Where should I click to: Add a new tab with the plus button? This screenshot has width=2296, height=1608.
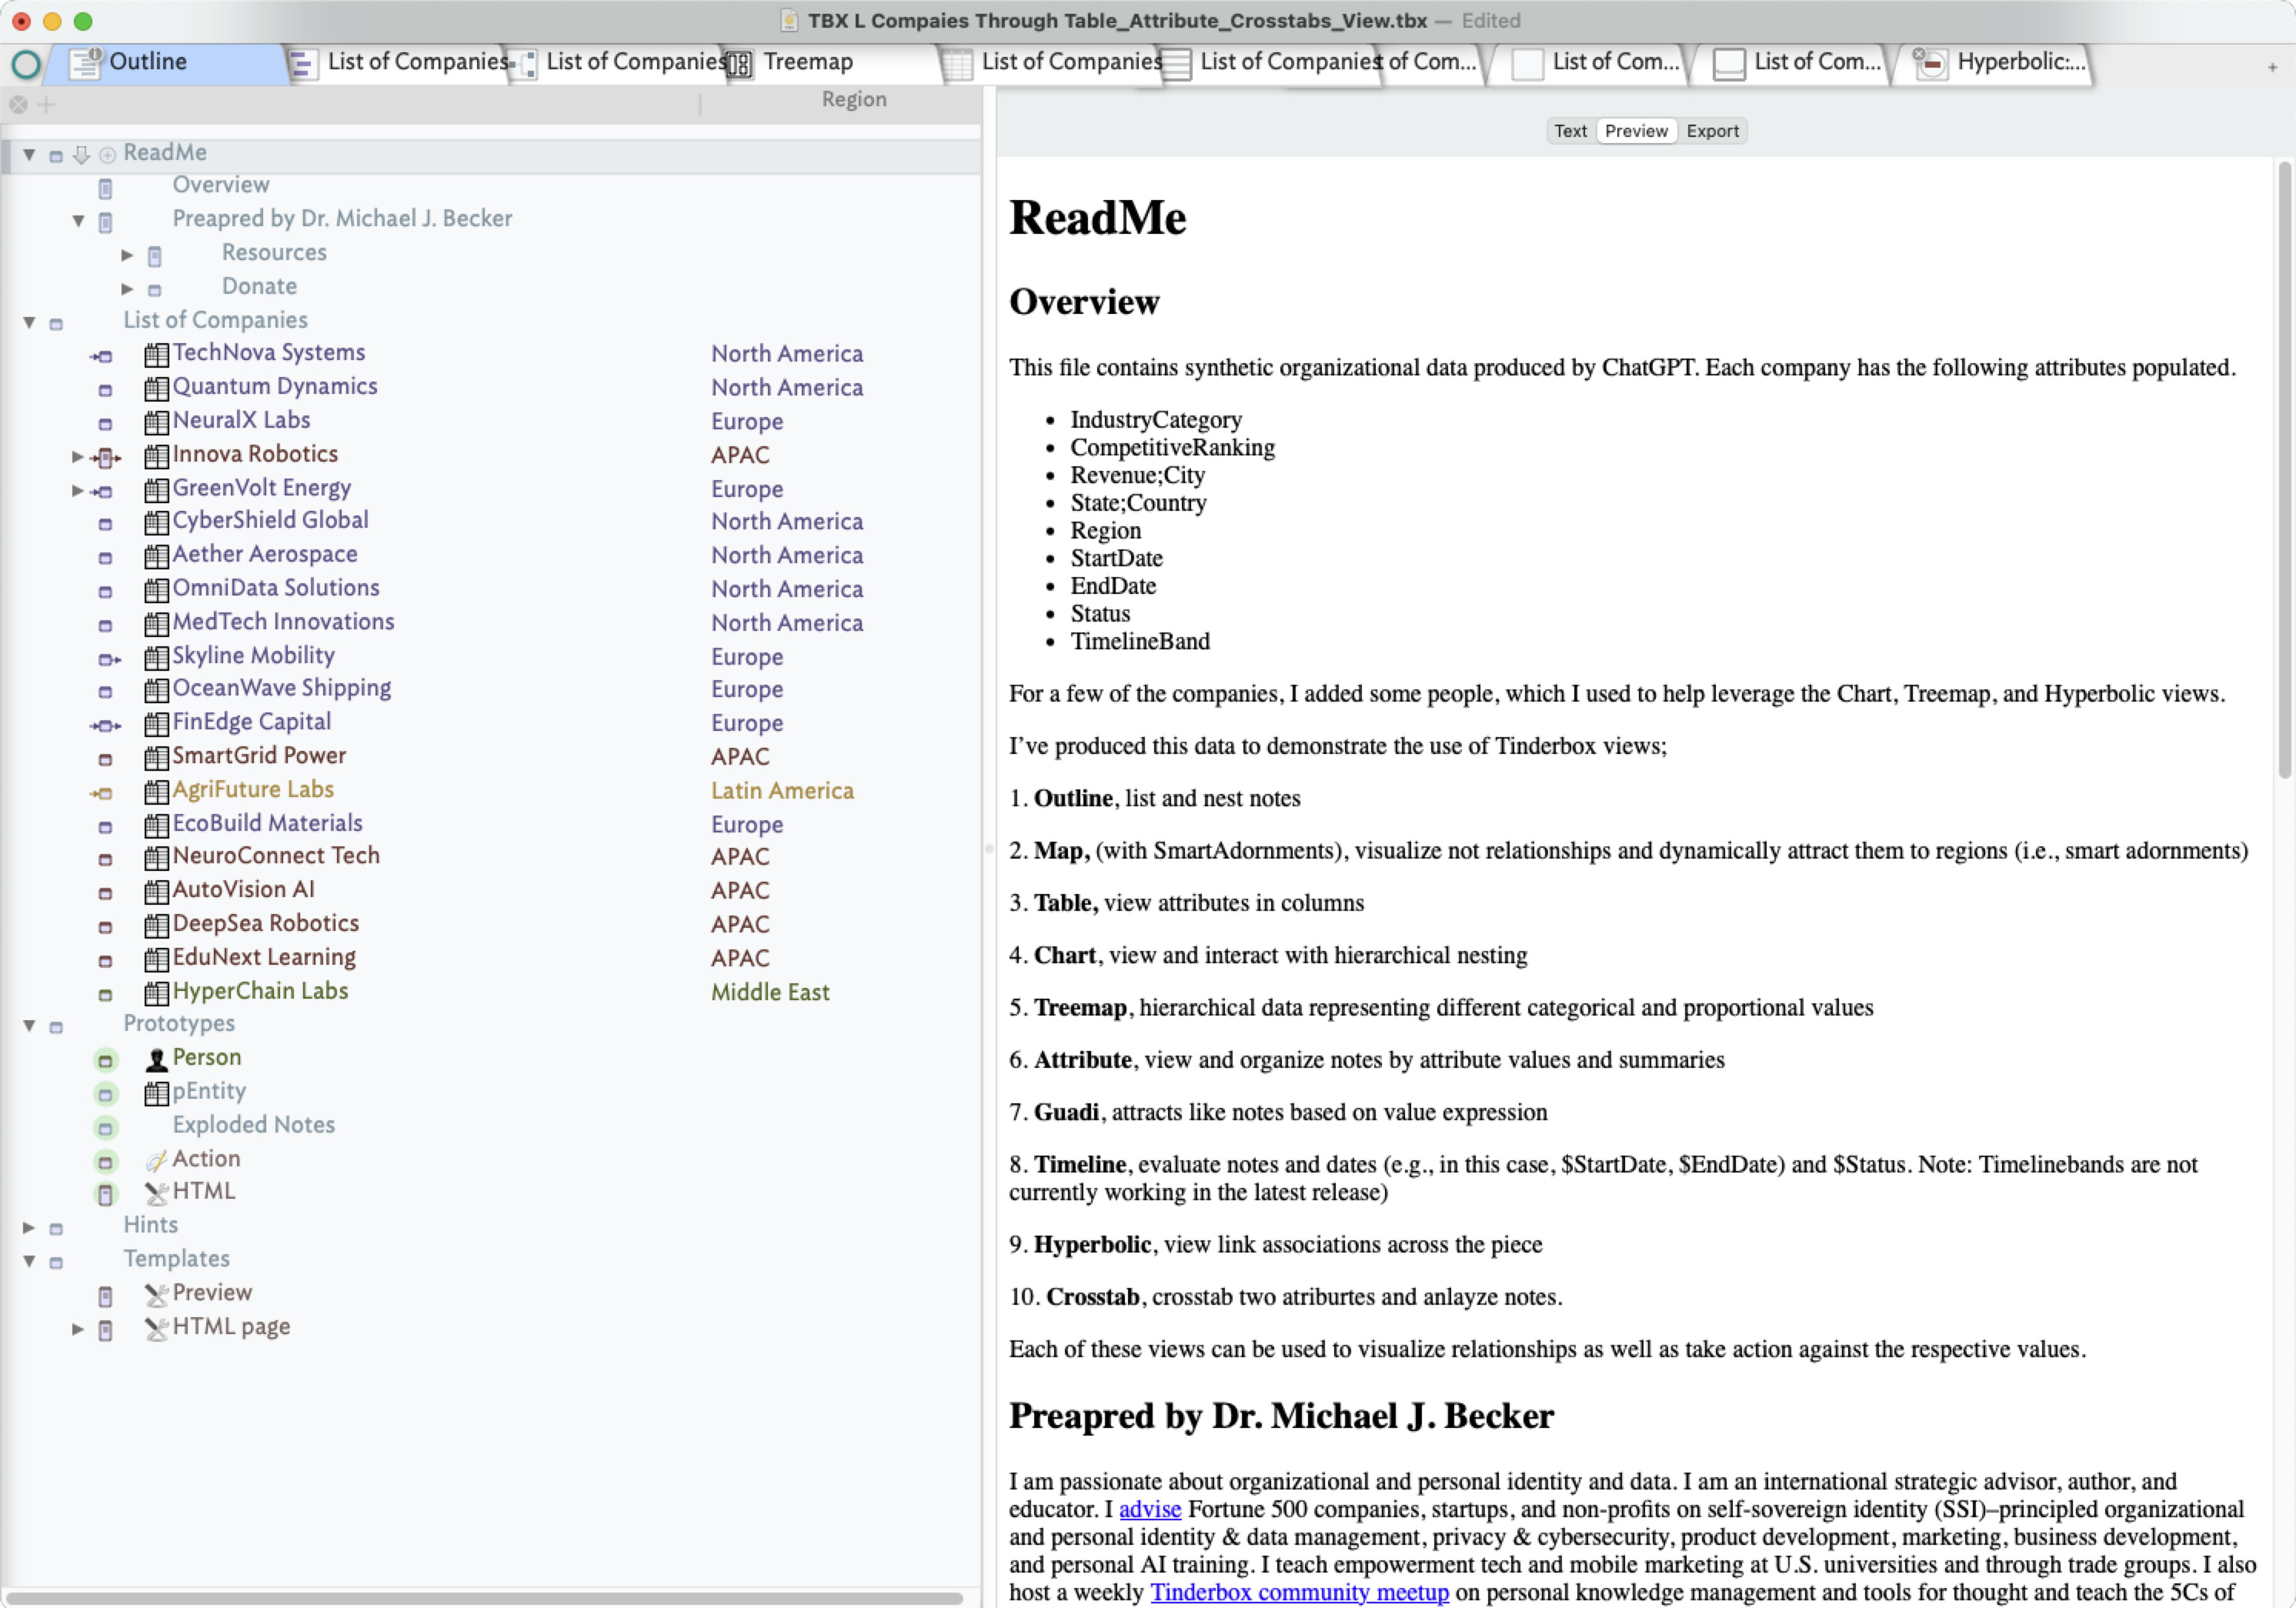(2272, 67)
